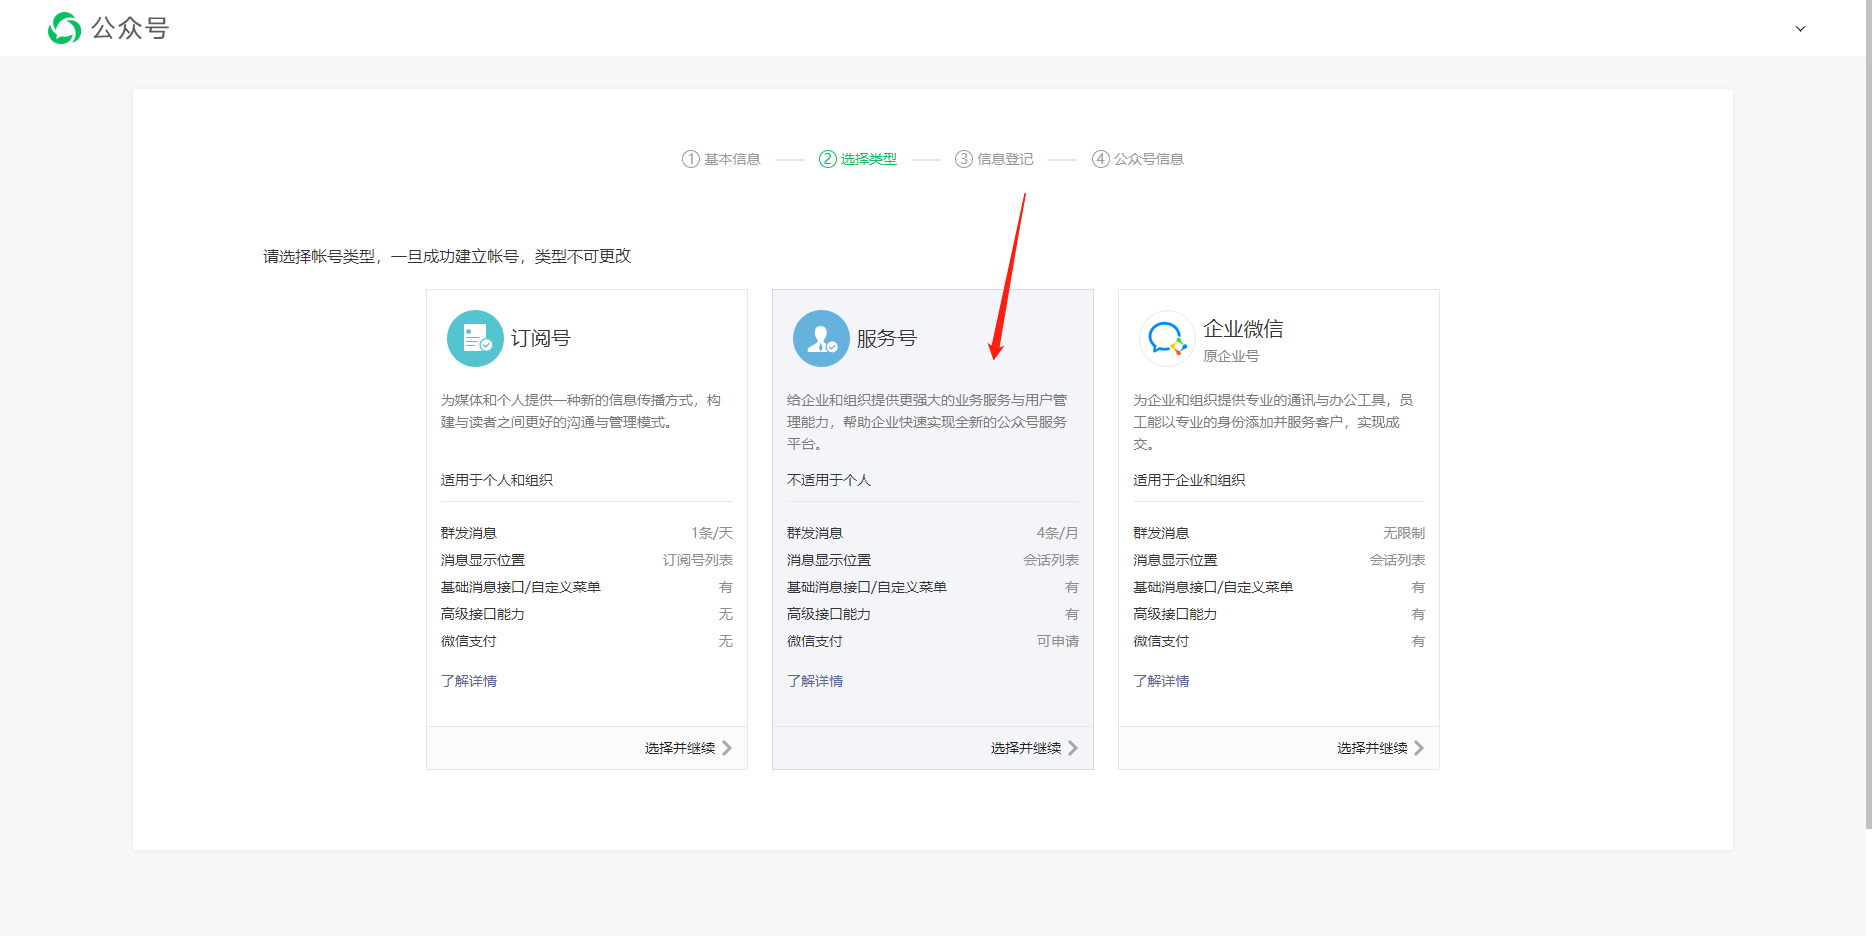Click the WeChat 公众号 logo icon

(64, 28)
